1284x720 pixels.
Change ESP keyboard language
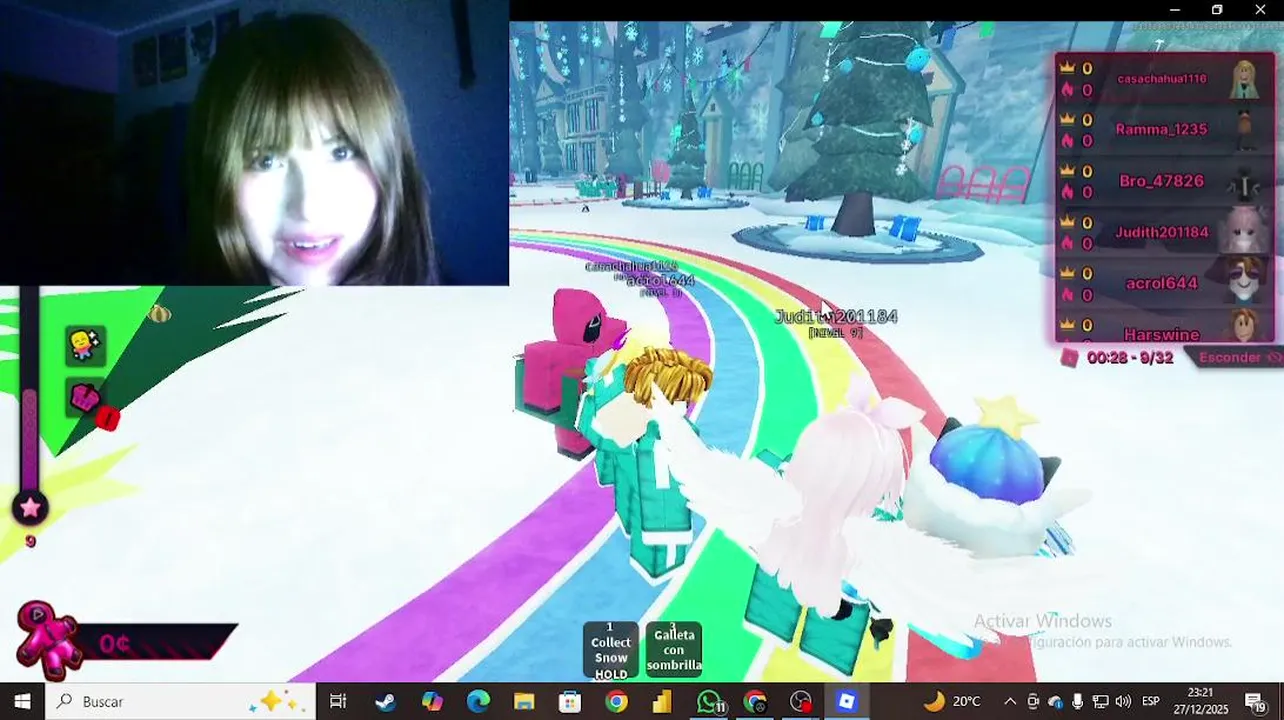click(1151, 701)
